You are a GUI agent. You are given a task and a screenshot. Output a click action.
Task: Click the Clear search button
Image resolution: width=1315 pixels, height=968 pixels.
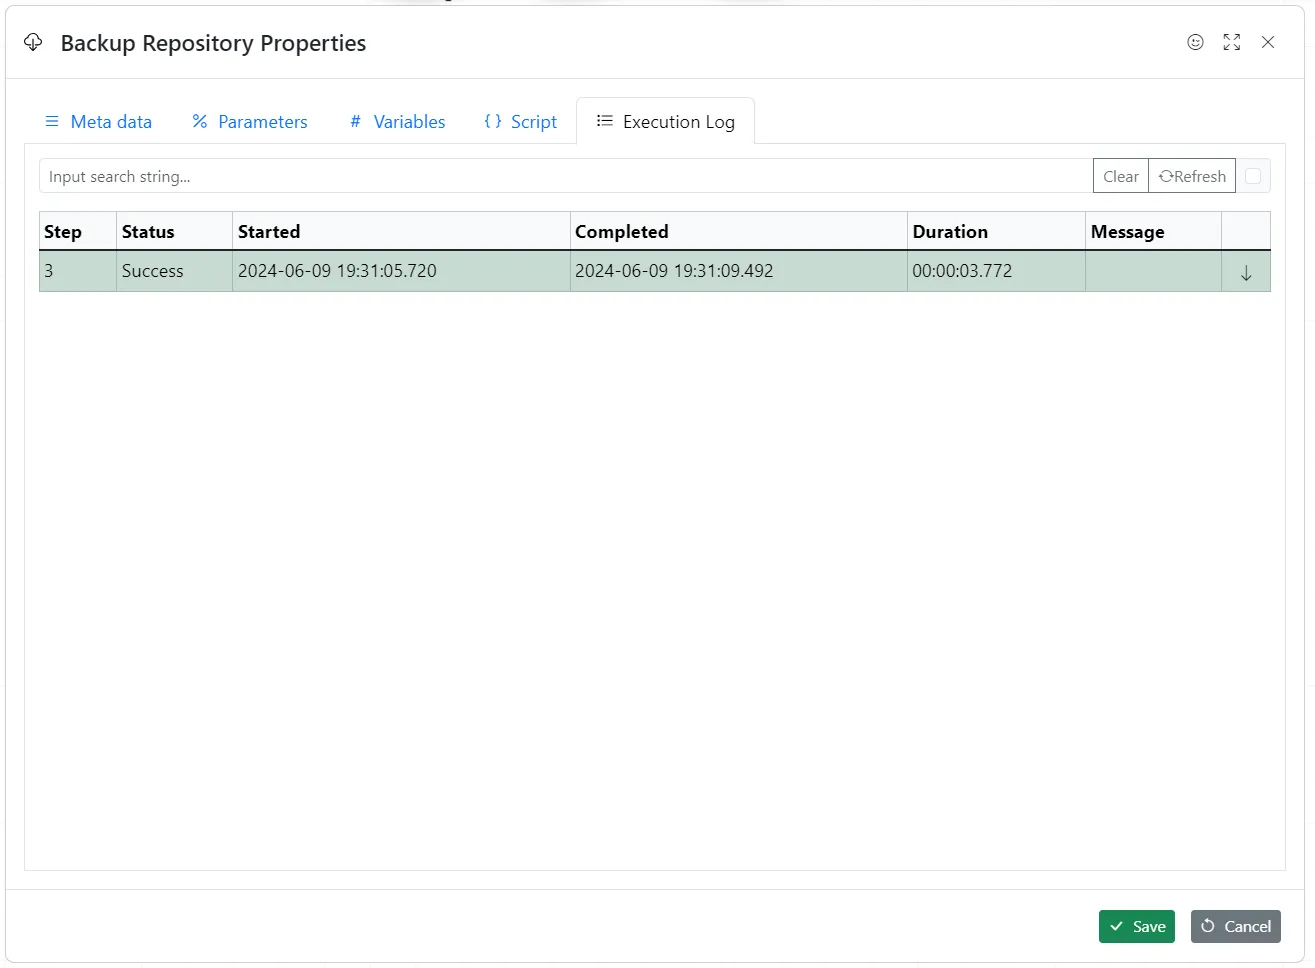click(1120, 176)
